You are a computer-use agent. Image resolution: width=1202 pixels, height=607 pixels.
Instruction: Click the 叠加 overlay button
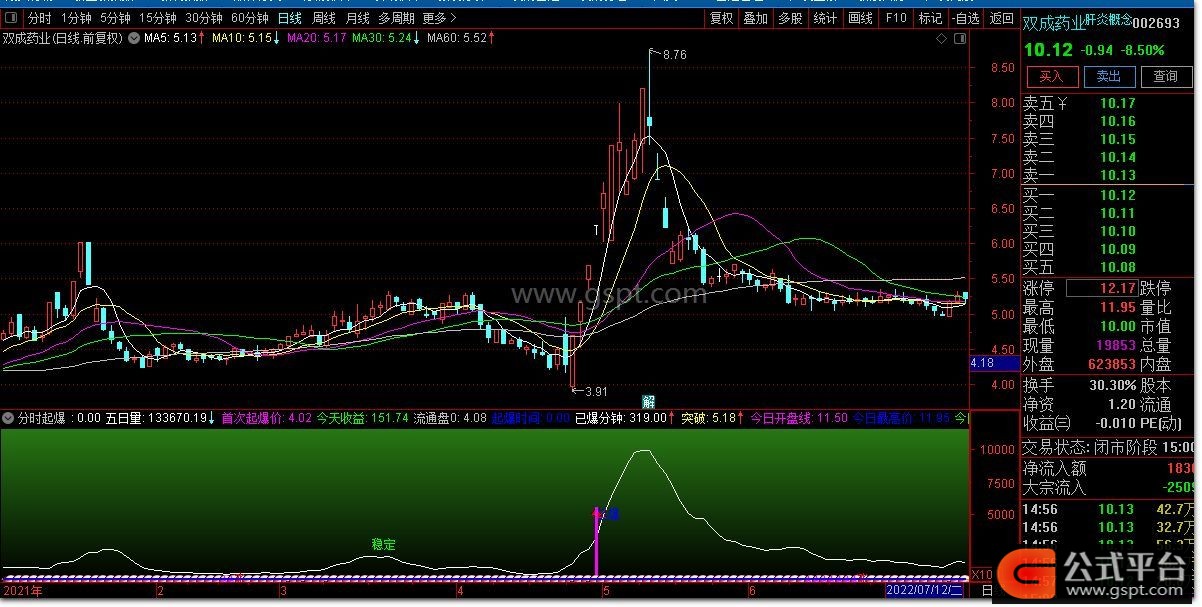[x=755, y=18]
